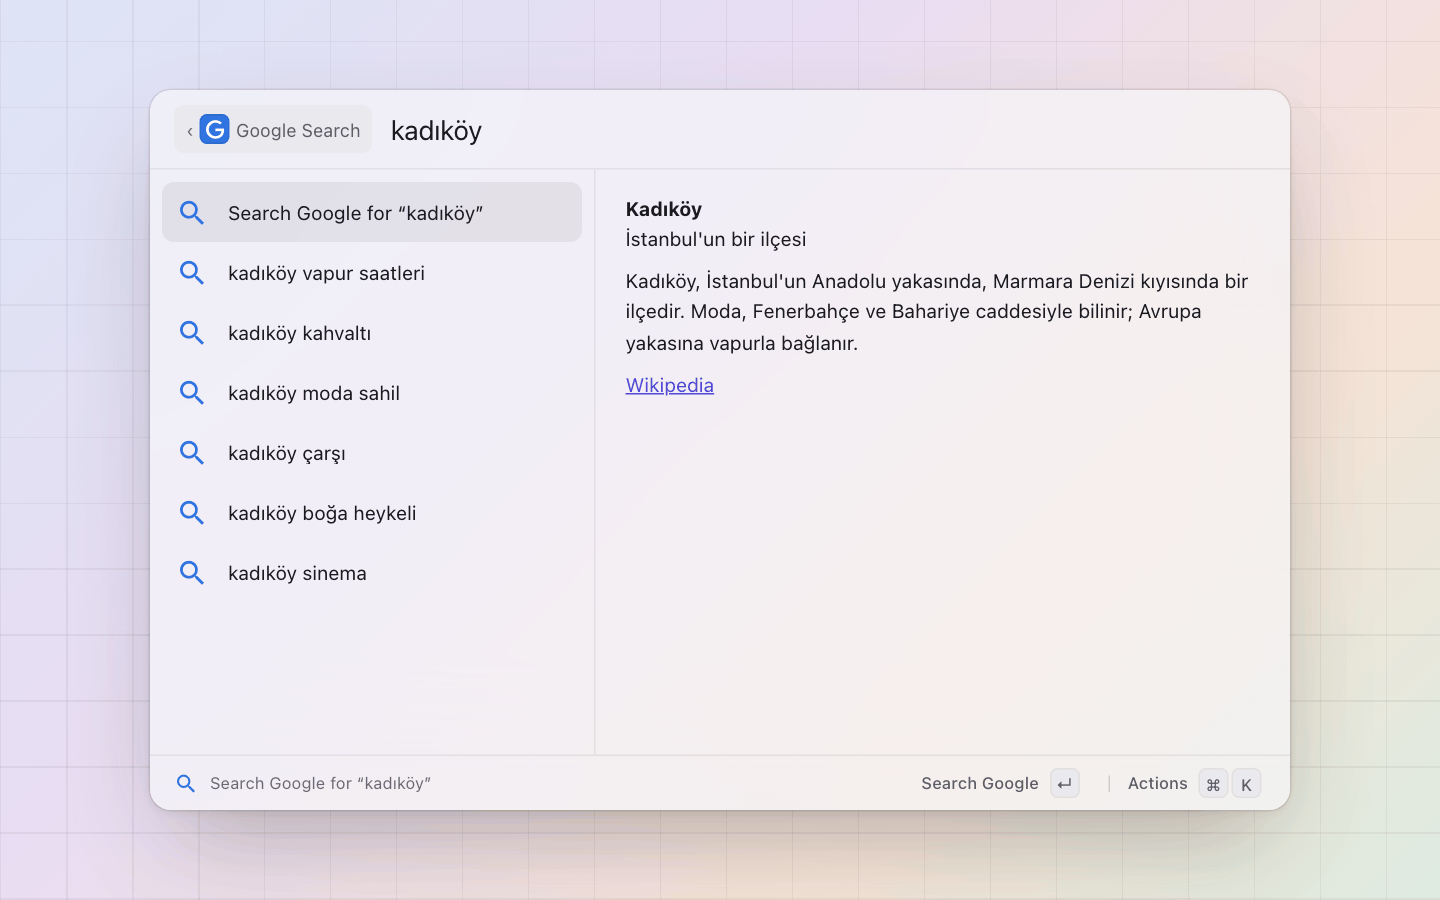The height and width of the screenshot is (900, 1440).
Task: Choose the kadıköy boğa heykeli suggestion
Action: click(x=372, y=512)
